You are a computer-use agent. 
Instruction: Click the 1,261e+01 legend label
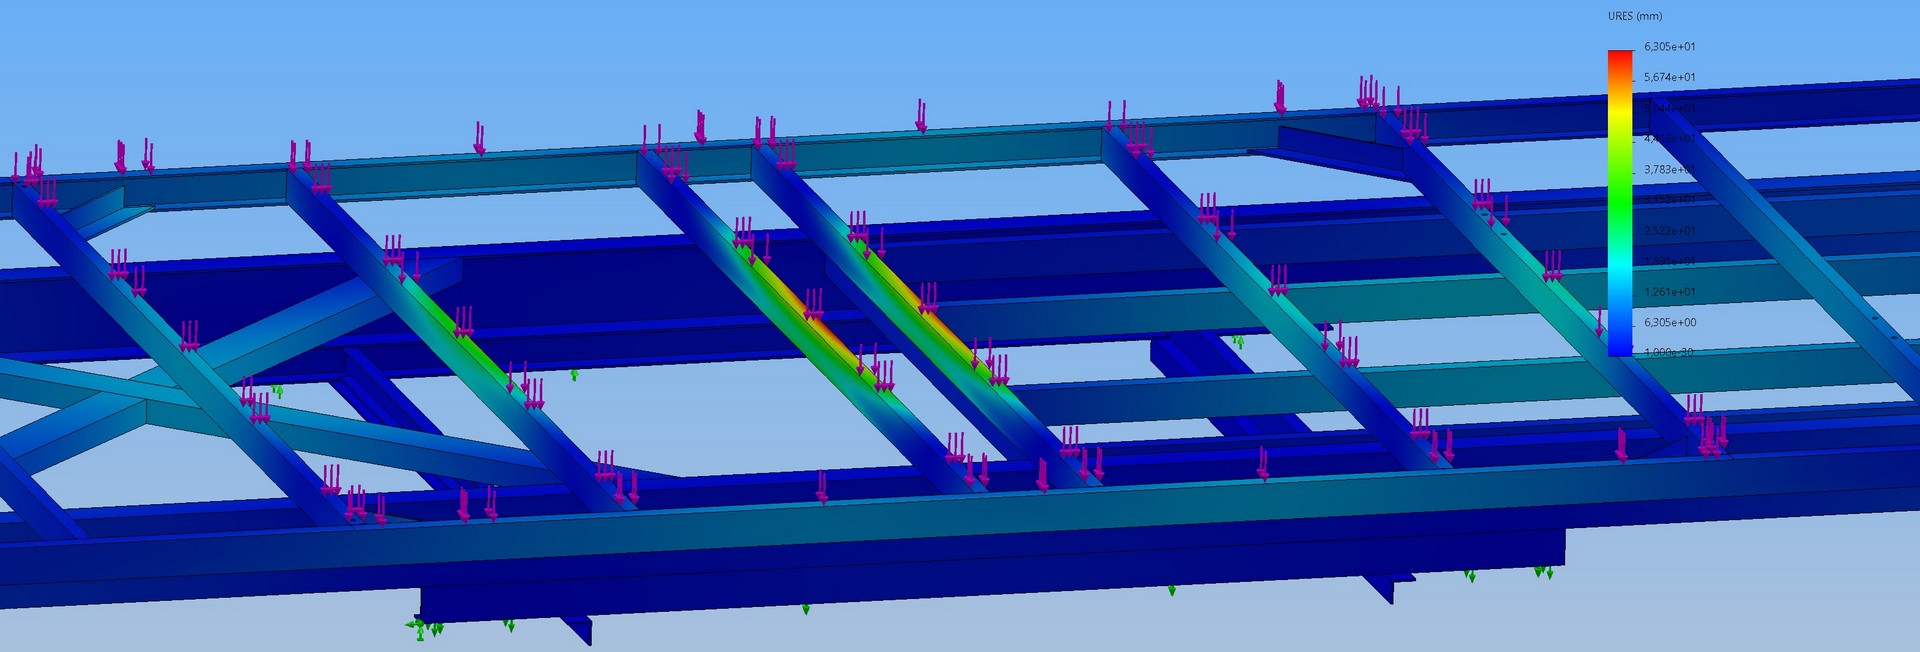1669,292
